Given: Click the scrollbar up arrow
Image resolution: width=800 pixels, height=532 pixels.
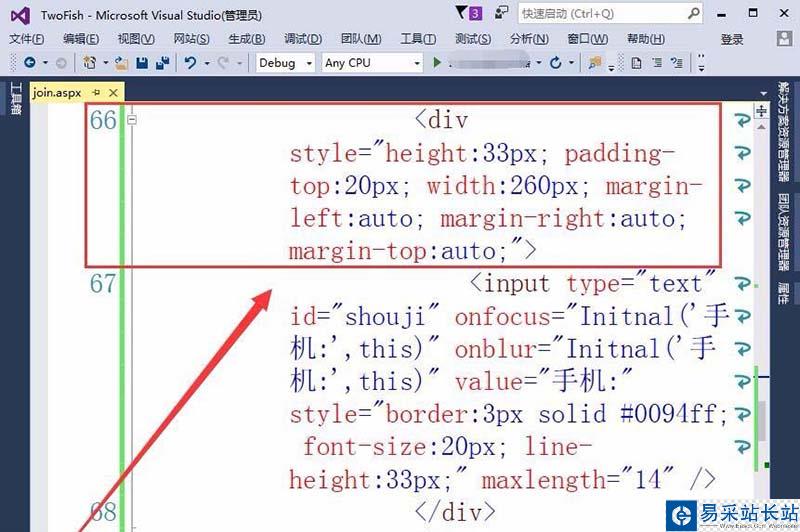Looking at the screenshot, I should pyautogui.click(x=761, y=126).
